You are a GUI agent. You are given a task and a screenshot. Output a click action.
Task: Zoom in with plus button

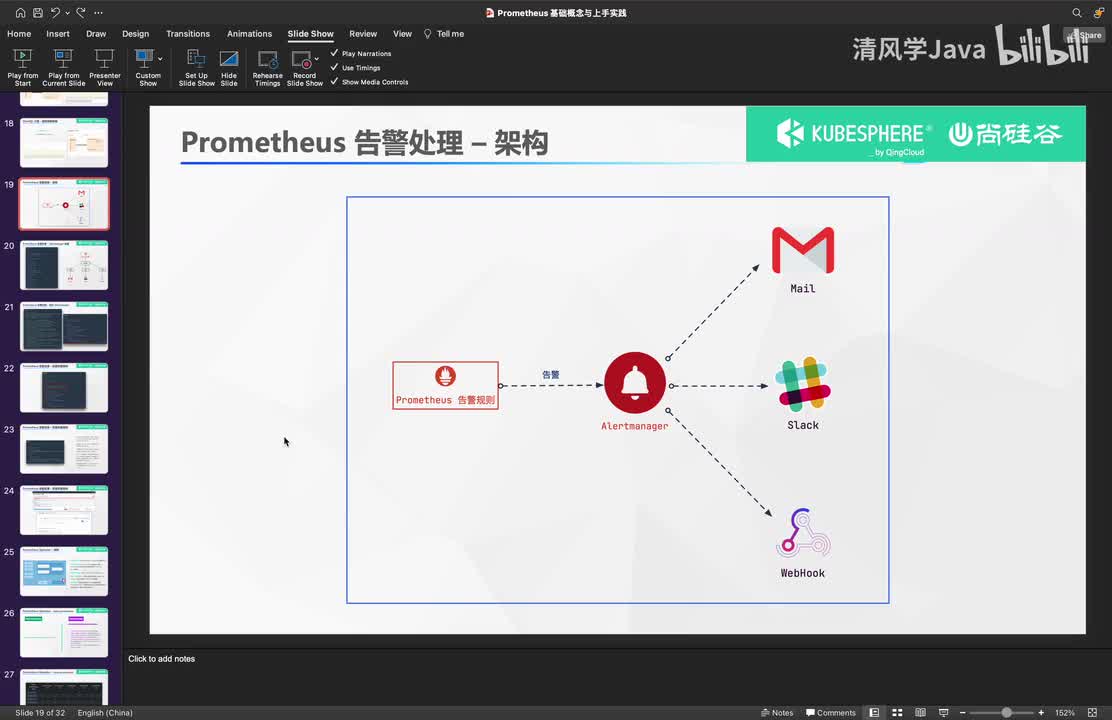click(1041, 713)
